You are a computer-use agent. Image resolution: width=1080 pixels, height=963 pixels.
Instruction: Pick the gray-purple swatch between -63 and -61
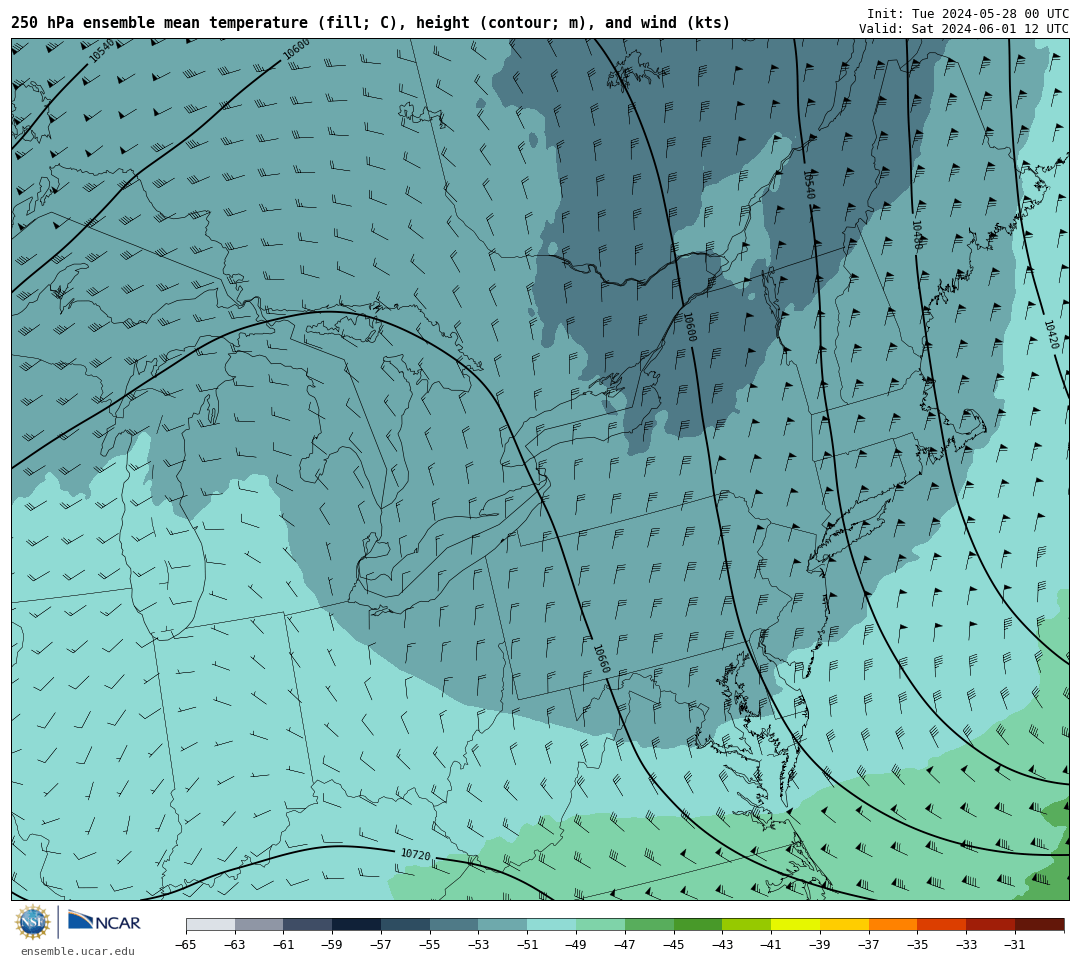tap(259, 925)
